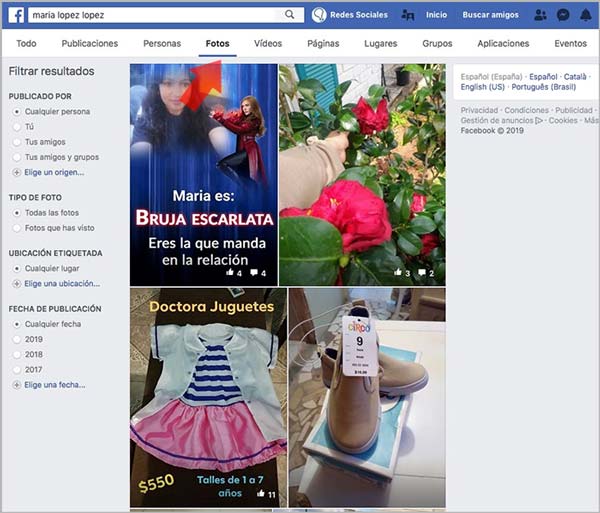Click the plus icon beside Elige una ubicación

pyautogui.click(x=16, y=284)
